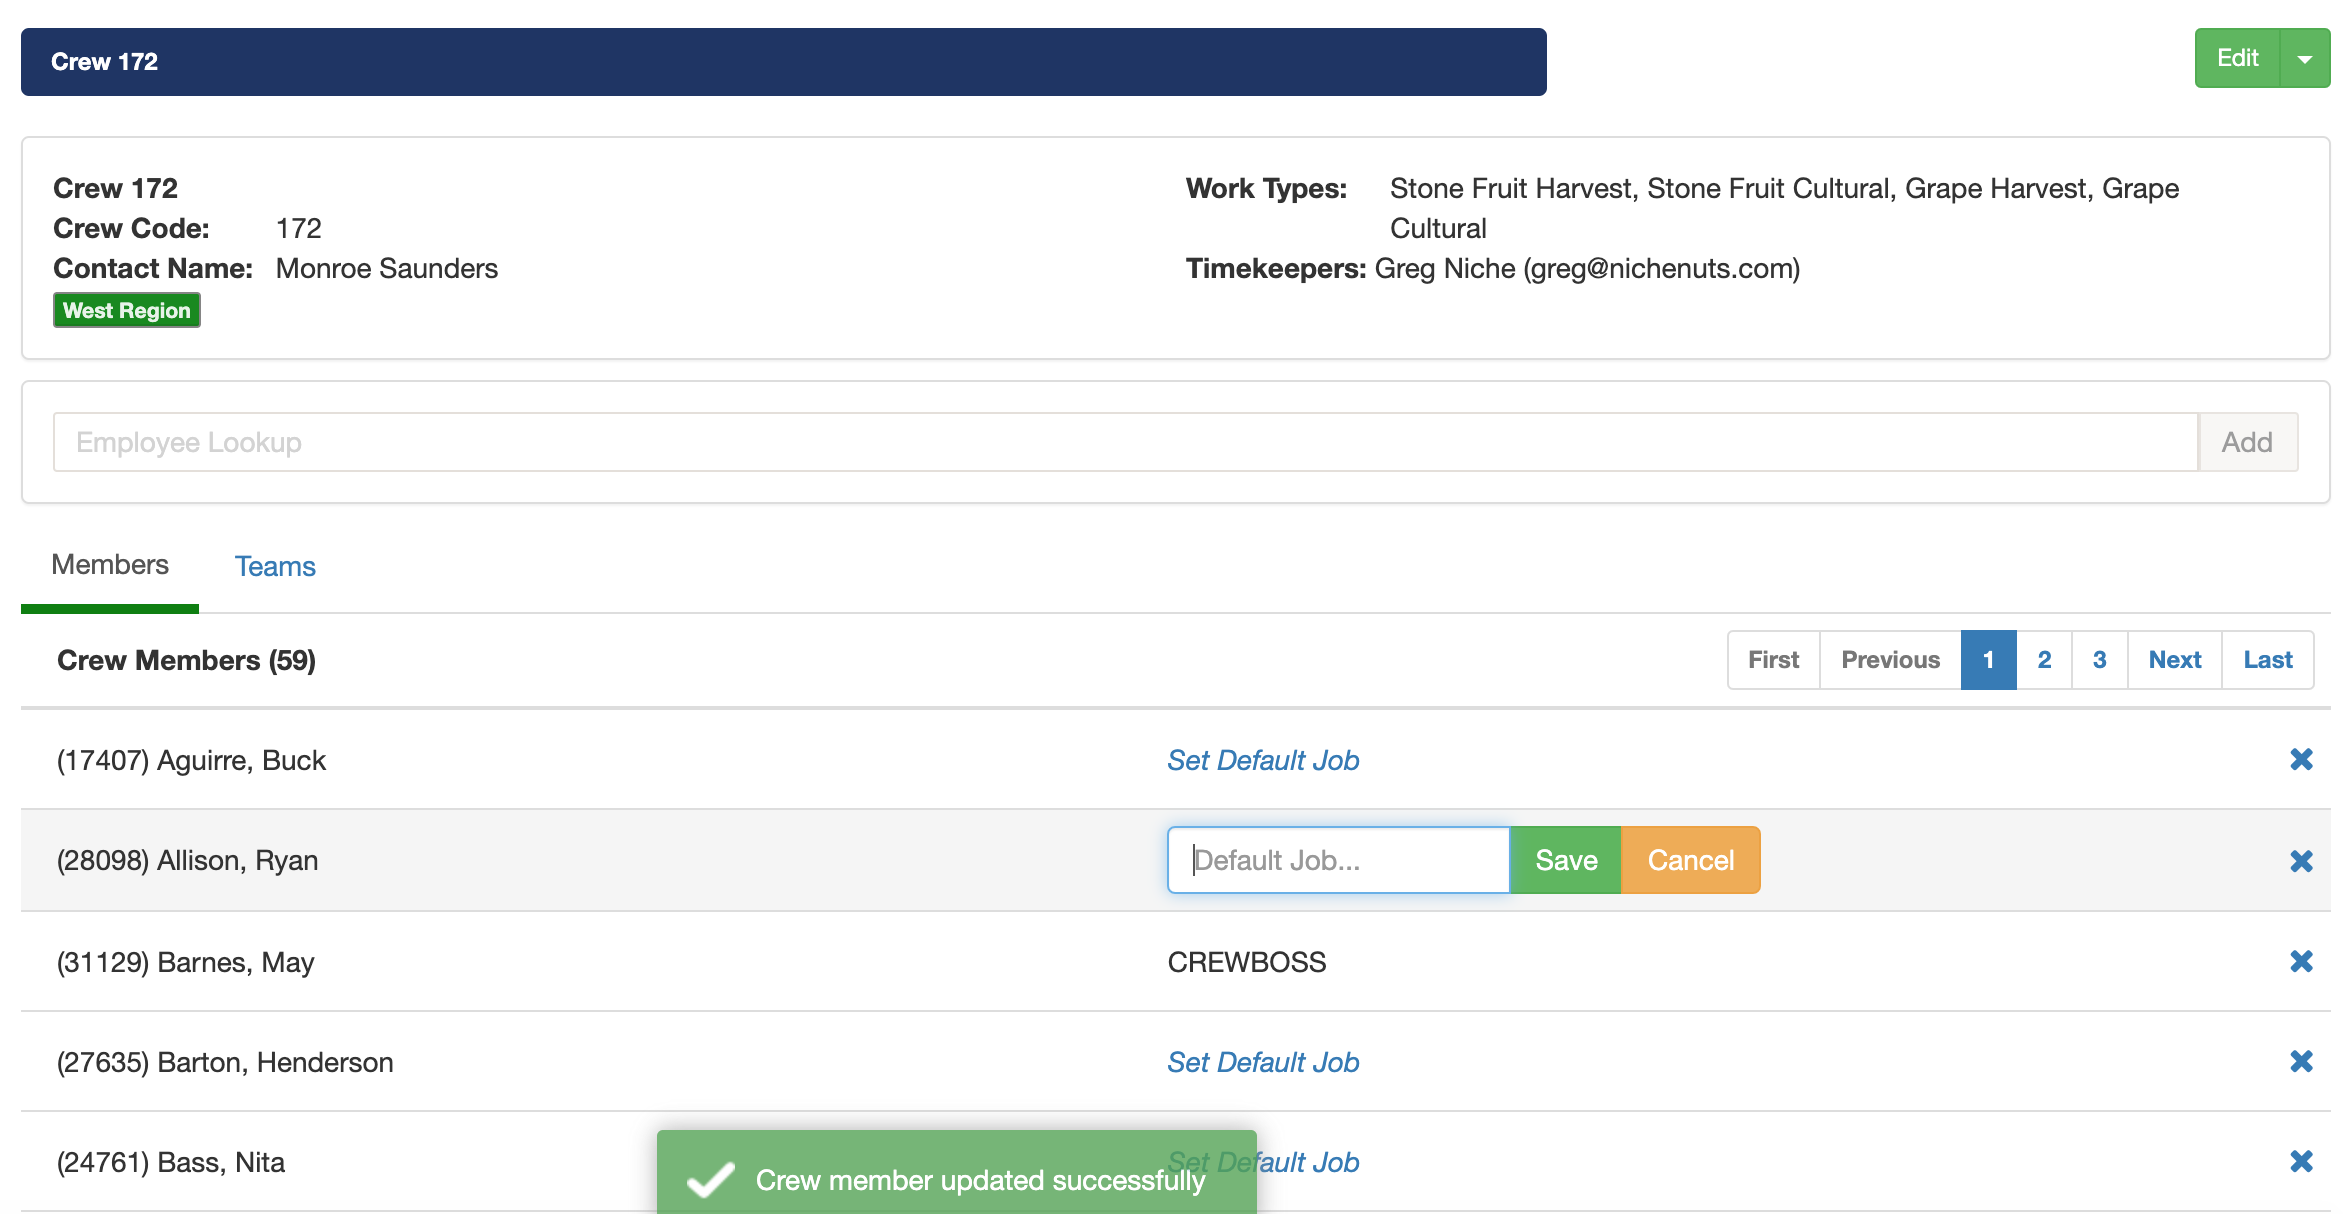
Task: Remove Allison, Ryan with X icon
Action: pos(2301,861)
